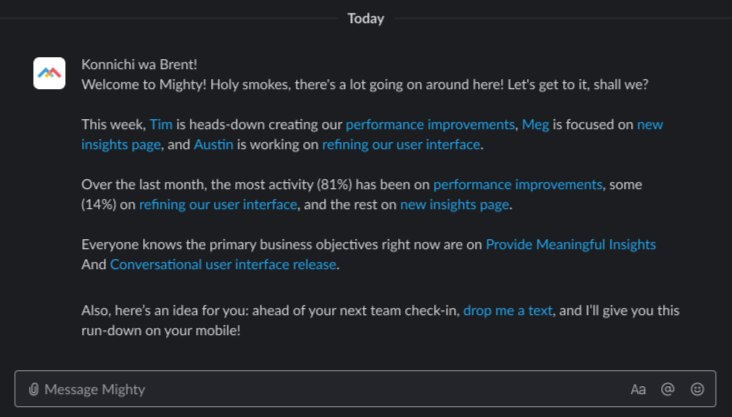The height and width of the screenshot is (417, 732).
Task: Open new insights page link ending the activity paragraph
Action: pos(455,205)
